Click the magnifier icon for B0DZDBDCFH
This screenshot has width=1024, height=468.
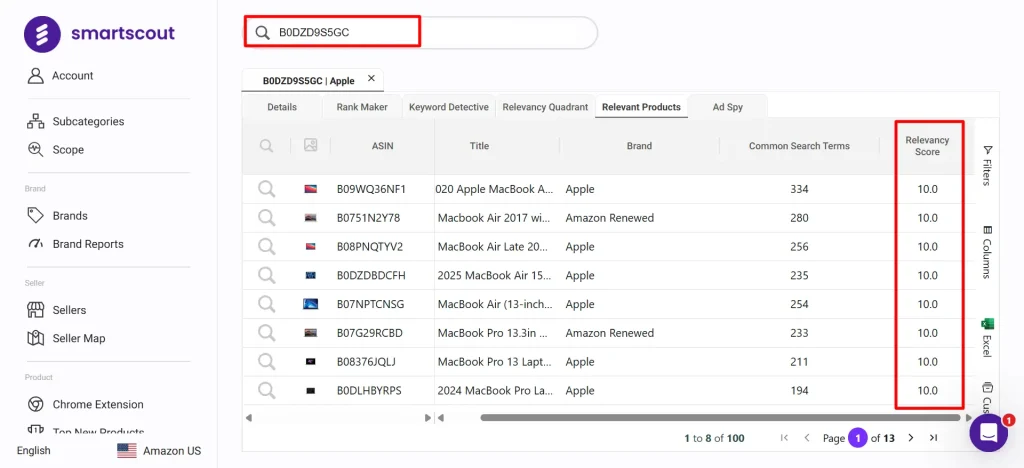[x=266, y=275]
